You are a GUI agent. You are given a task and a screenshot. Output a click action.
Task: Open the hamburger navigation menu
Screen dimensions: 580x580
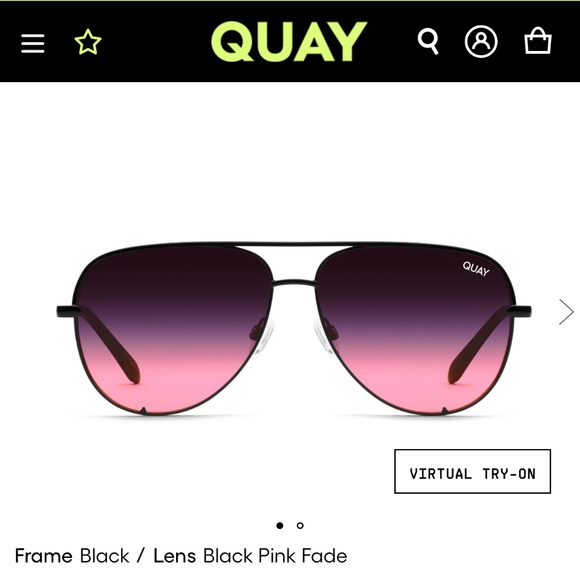pos(33,43)
